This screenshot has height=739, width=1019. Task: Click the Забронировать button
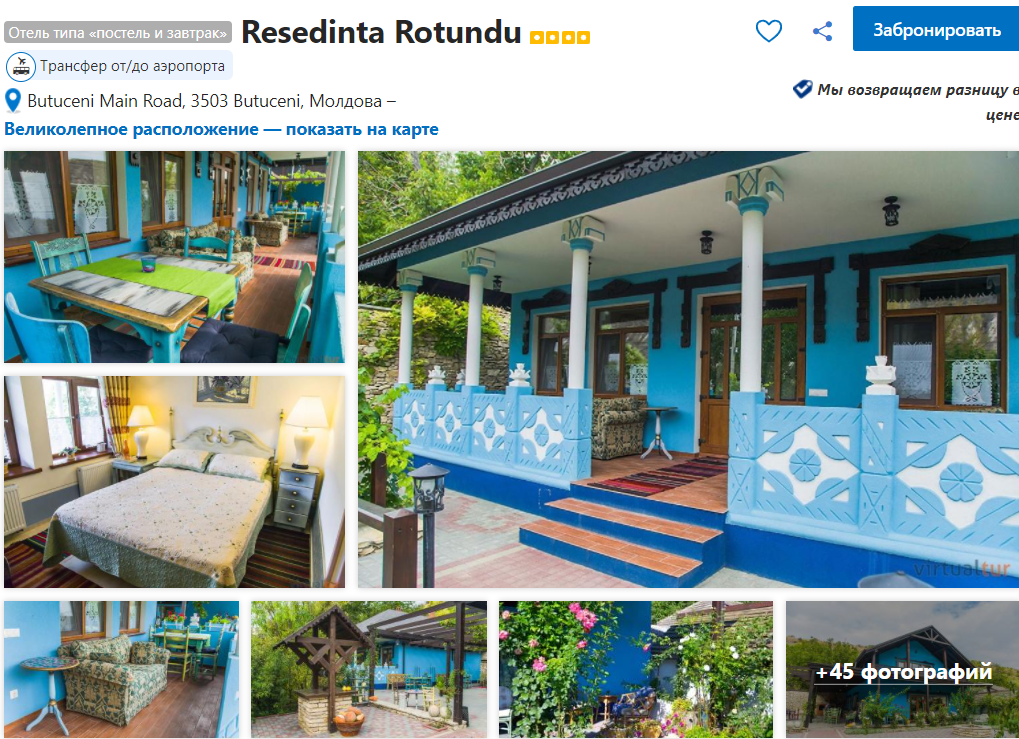click(x=936, y=30)
